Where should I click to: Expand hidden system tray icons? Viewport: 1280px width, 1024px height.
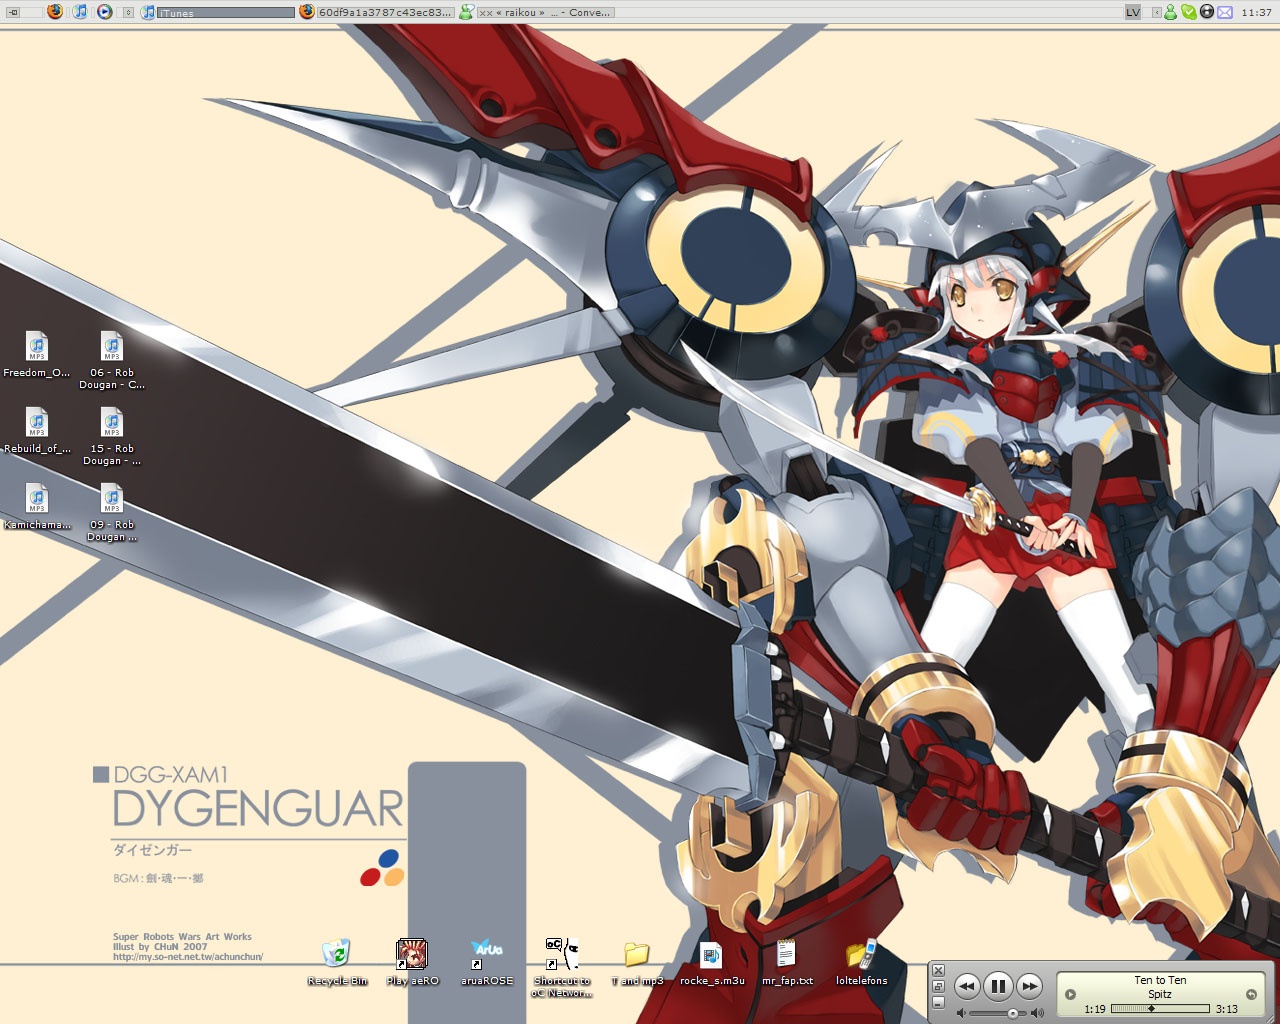click(1156, 12)
